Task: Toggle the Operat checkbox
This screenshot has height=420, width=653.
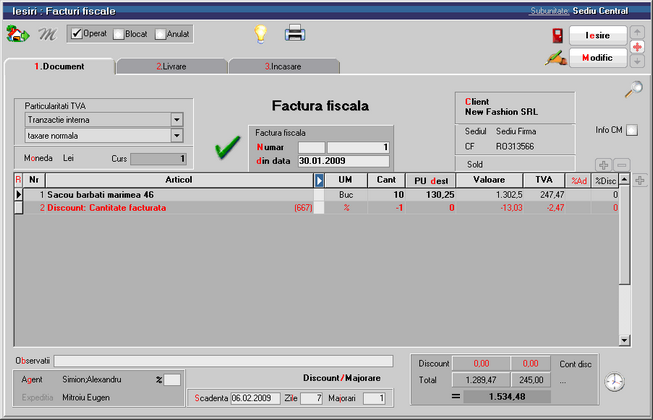Action: tap(77, 34)
